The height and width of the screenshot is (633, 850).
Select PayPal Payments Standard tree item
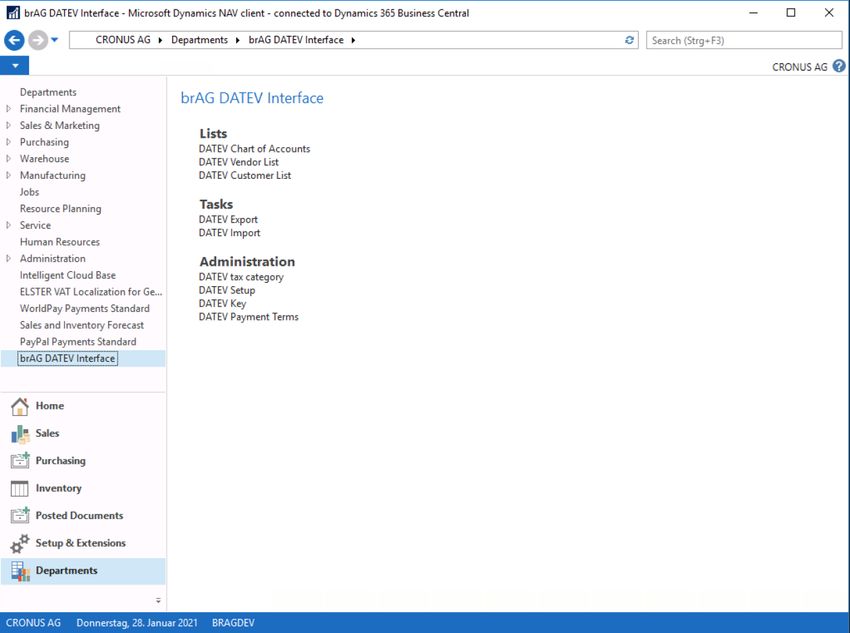click(x=78, y=341)
